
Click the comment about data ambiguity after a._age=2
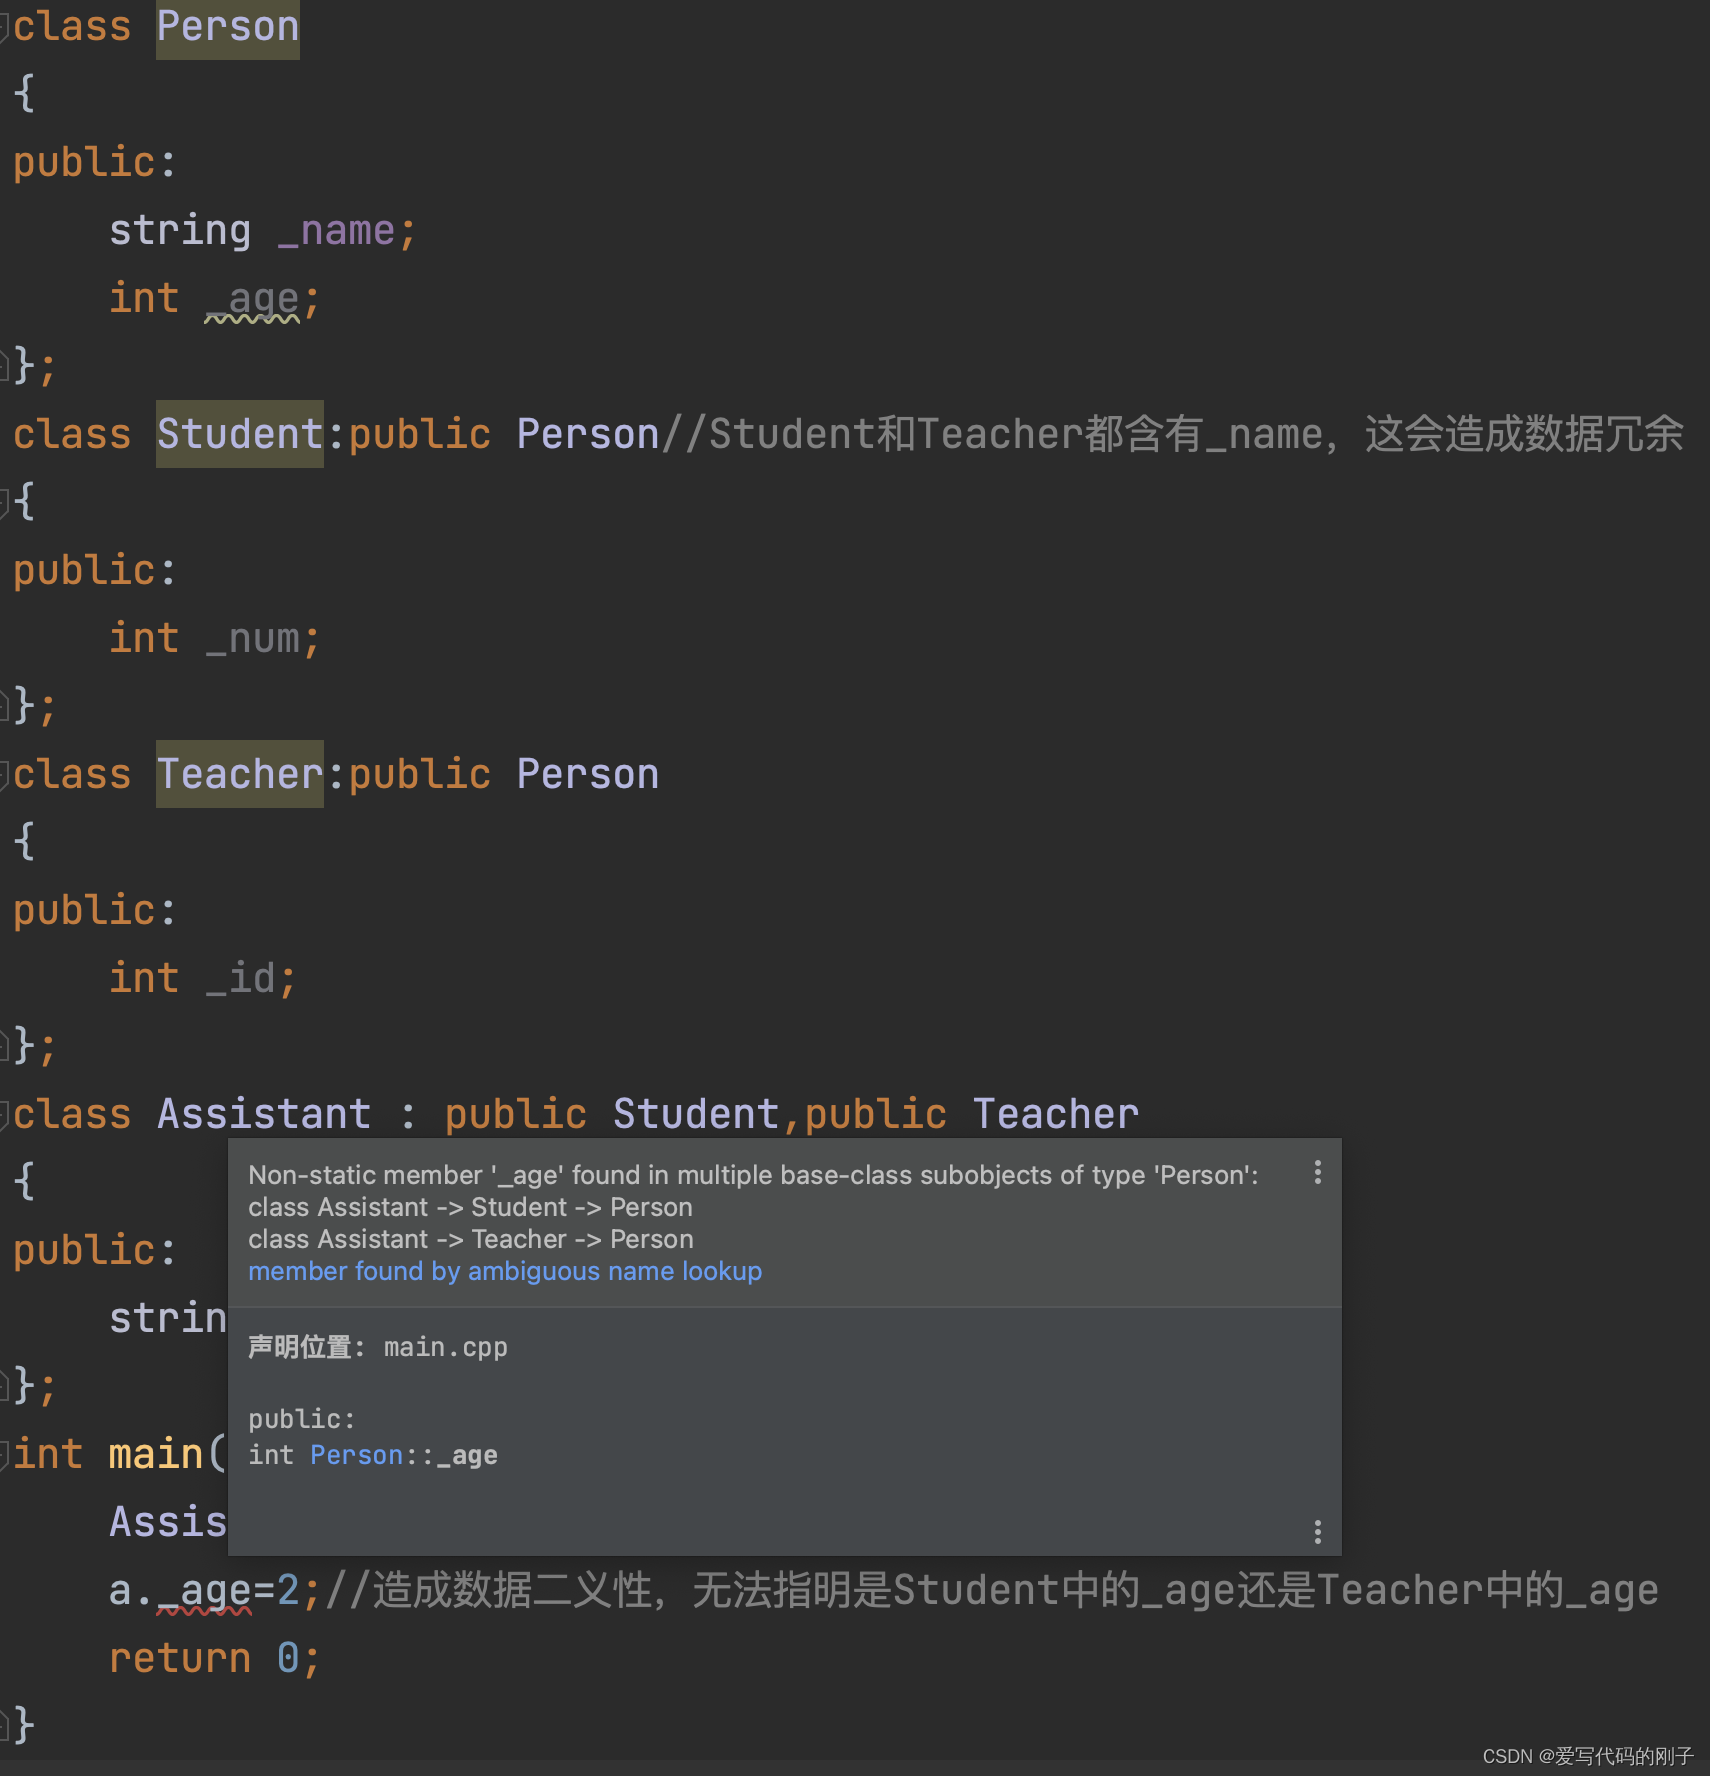pos(992,1590)
